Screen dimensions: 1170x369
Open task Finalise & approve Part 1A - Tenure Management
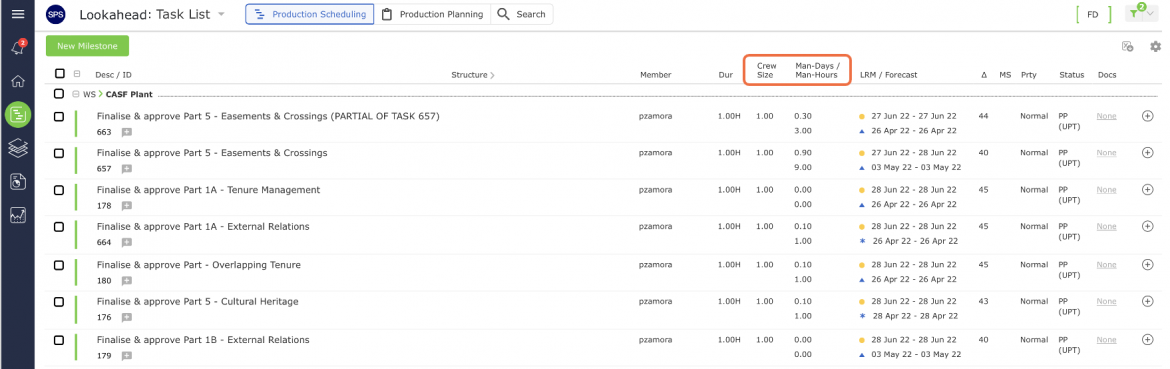(x=208, y=190)
